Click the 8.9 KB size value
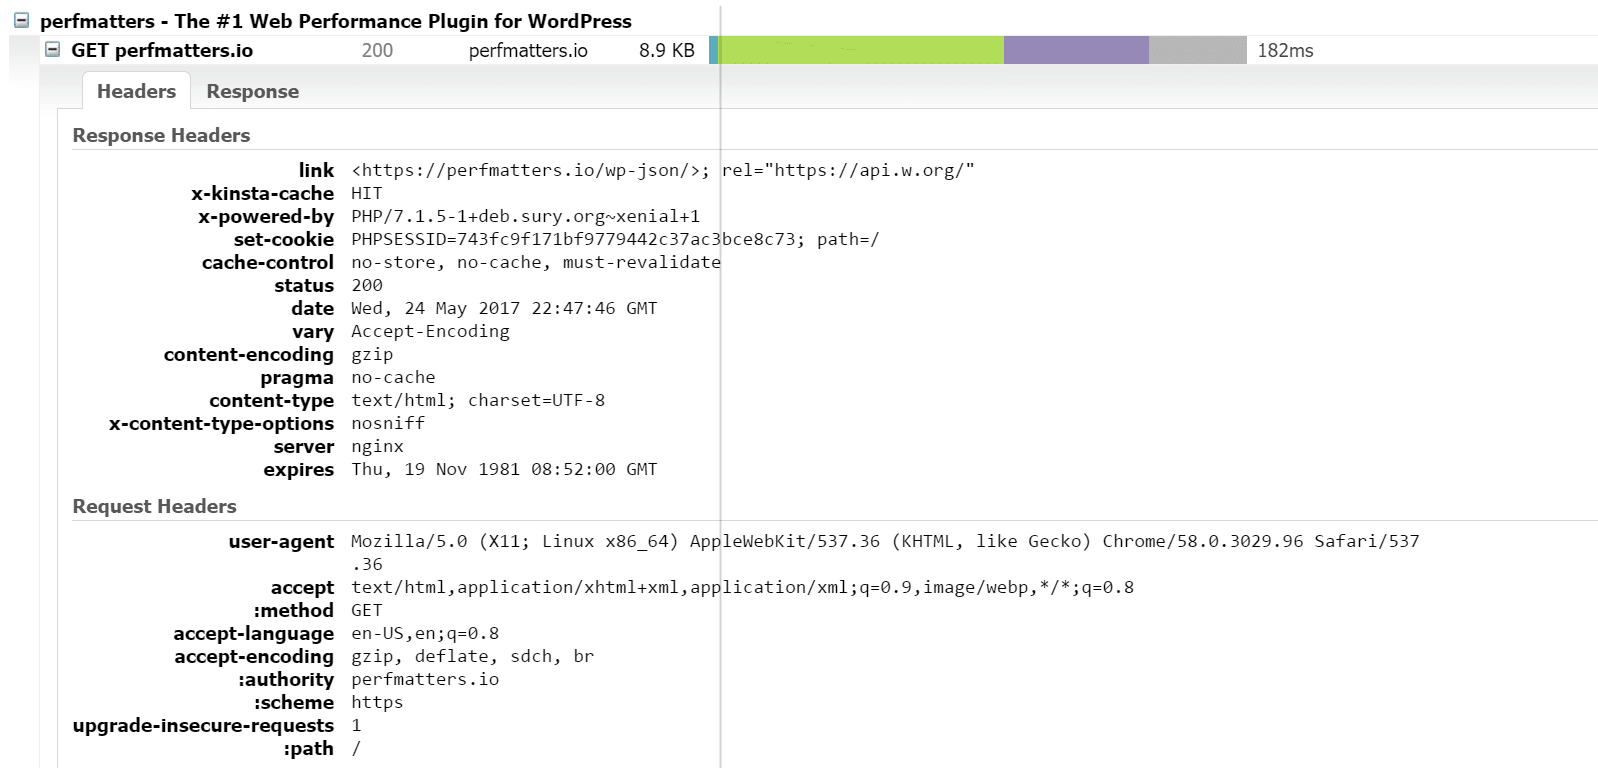This screenshot has height=768, width=1598. tap(666, 50)
